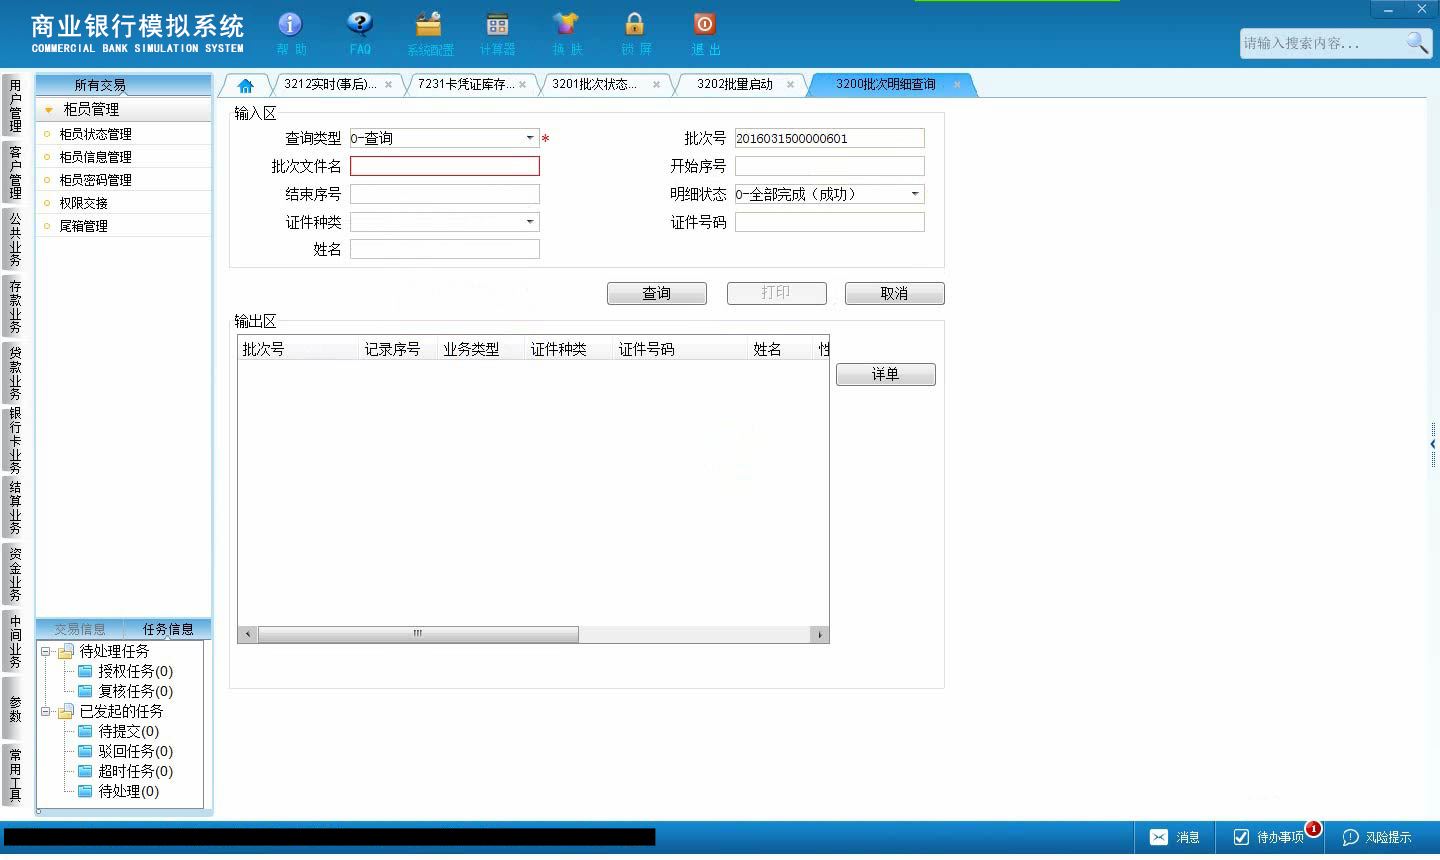
Task: Expand the right side panel arrow
Action: point(1433,444)
